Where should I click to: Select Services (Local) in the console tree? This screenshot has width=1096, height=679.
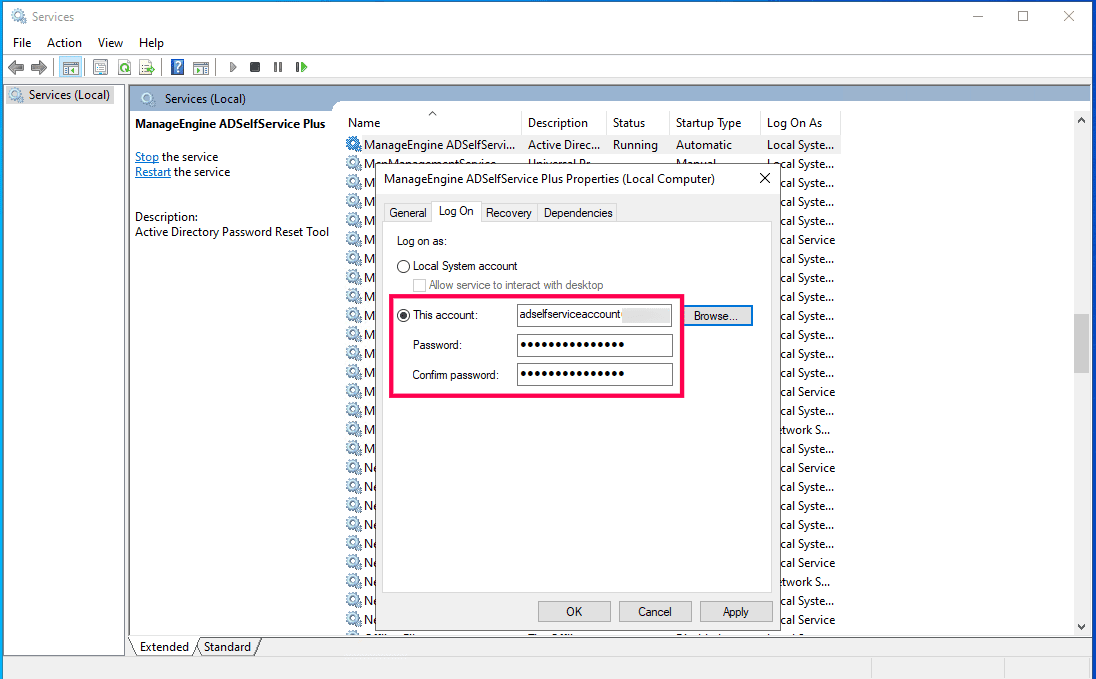pyautogui.click(x=60, y=95)
